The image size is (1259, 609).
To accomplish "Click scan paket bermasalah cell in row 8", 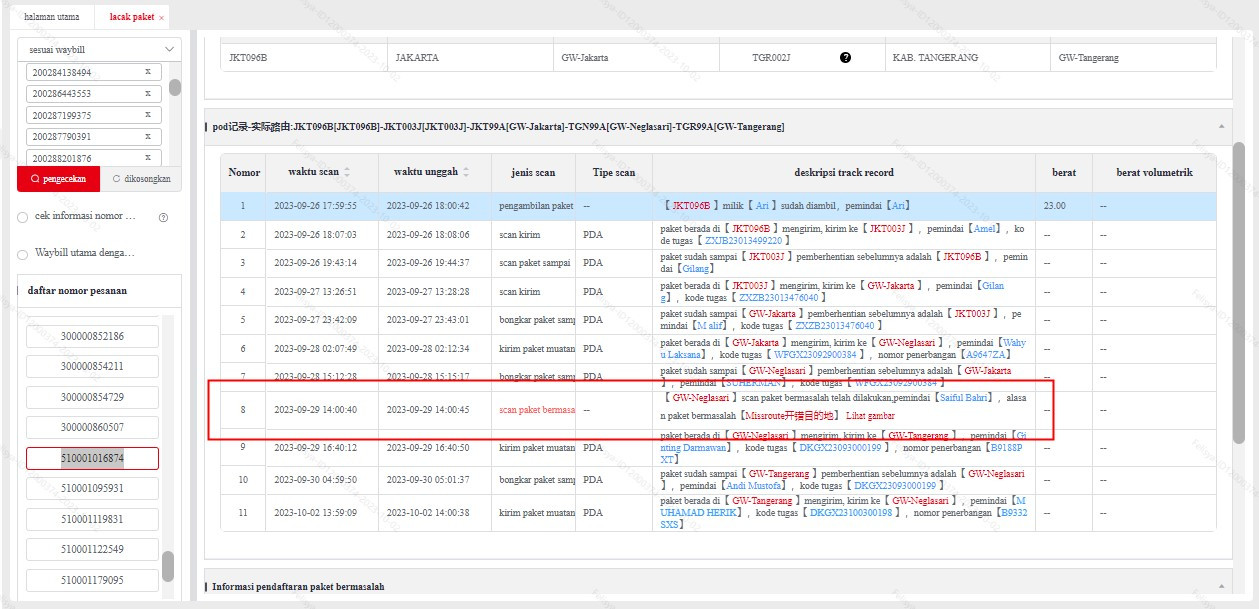I will 534,410.
